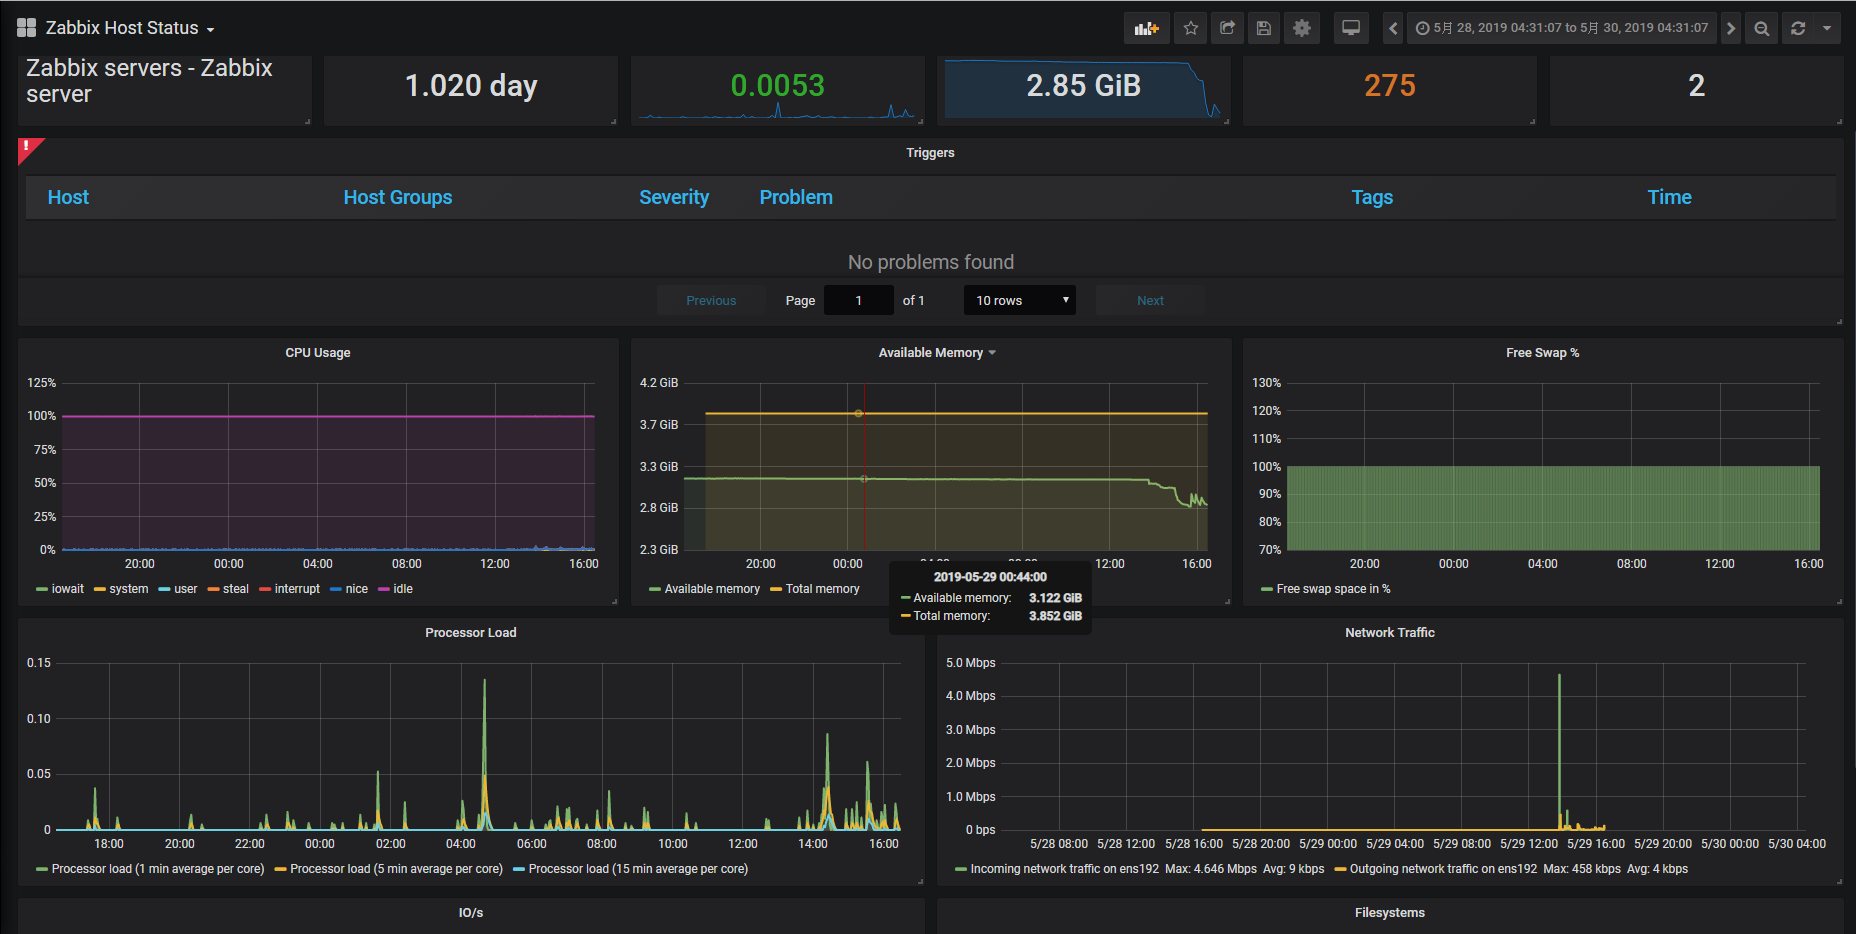Cycle view mode monitor icon
The image size is (1856, 934).
[1351, 28]
